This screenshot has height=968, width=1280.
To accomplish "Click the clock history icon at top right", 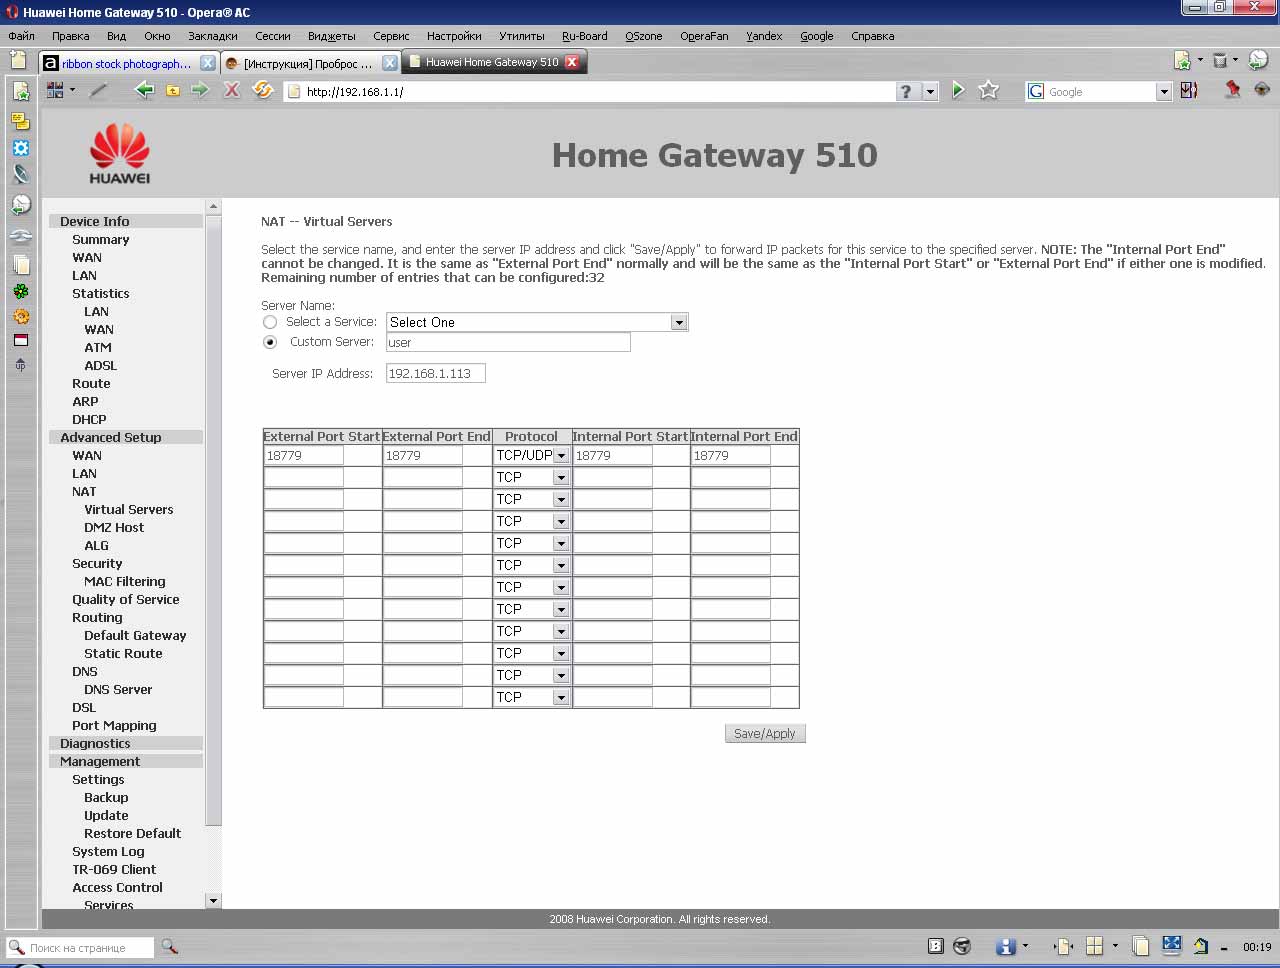I will point(1258,60).
